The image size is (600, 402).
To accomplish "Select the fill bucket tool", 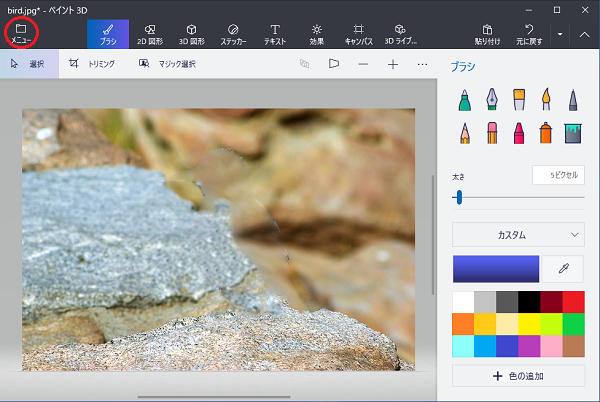I will coord(572,133).
